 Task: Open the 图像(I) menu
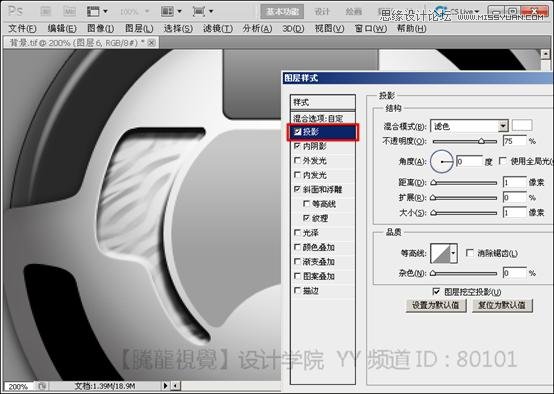[x=101, y=29]
